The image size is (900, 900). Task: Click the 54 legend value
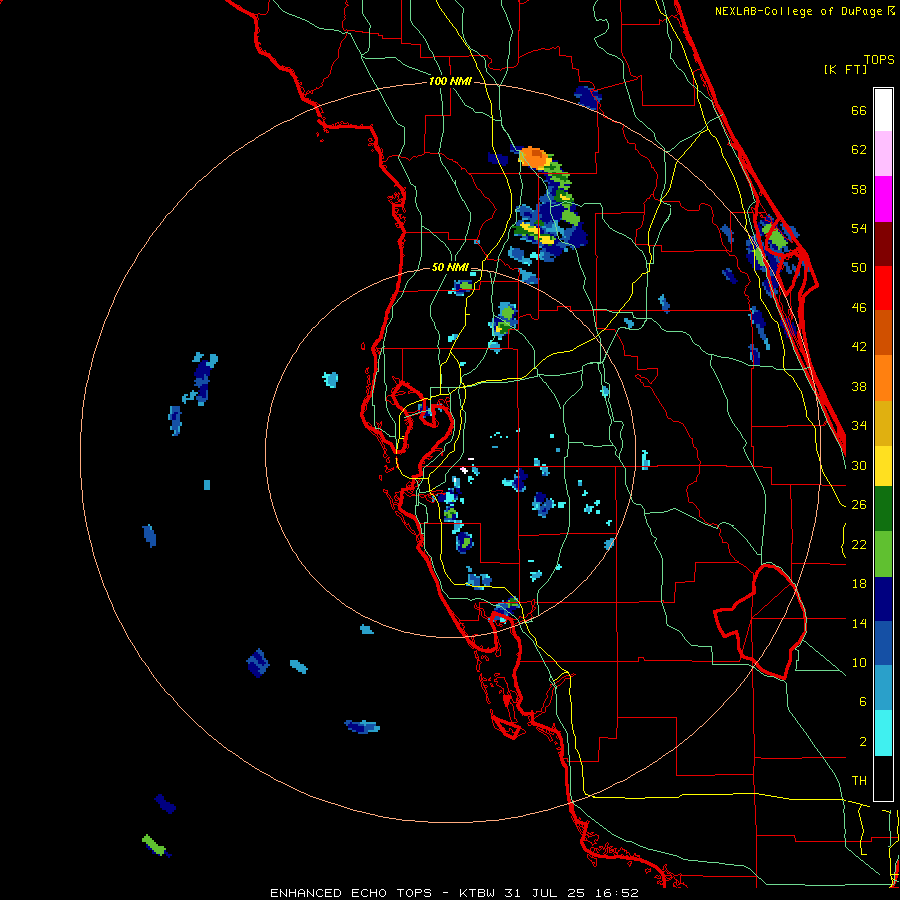(859, 228)
